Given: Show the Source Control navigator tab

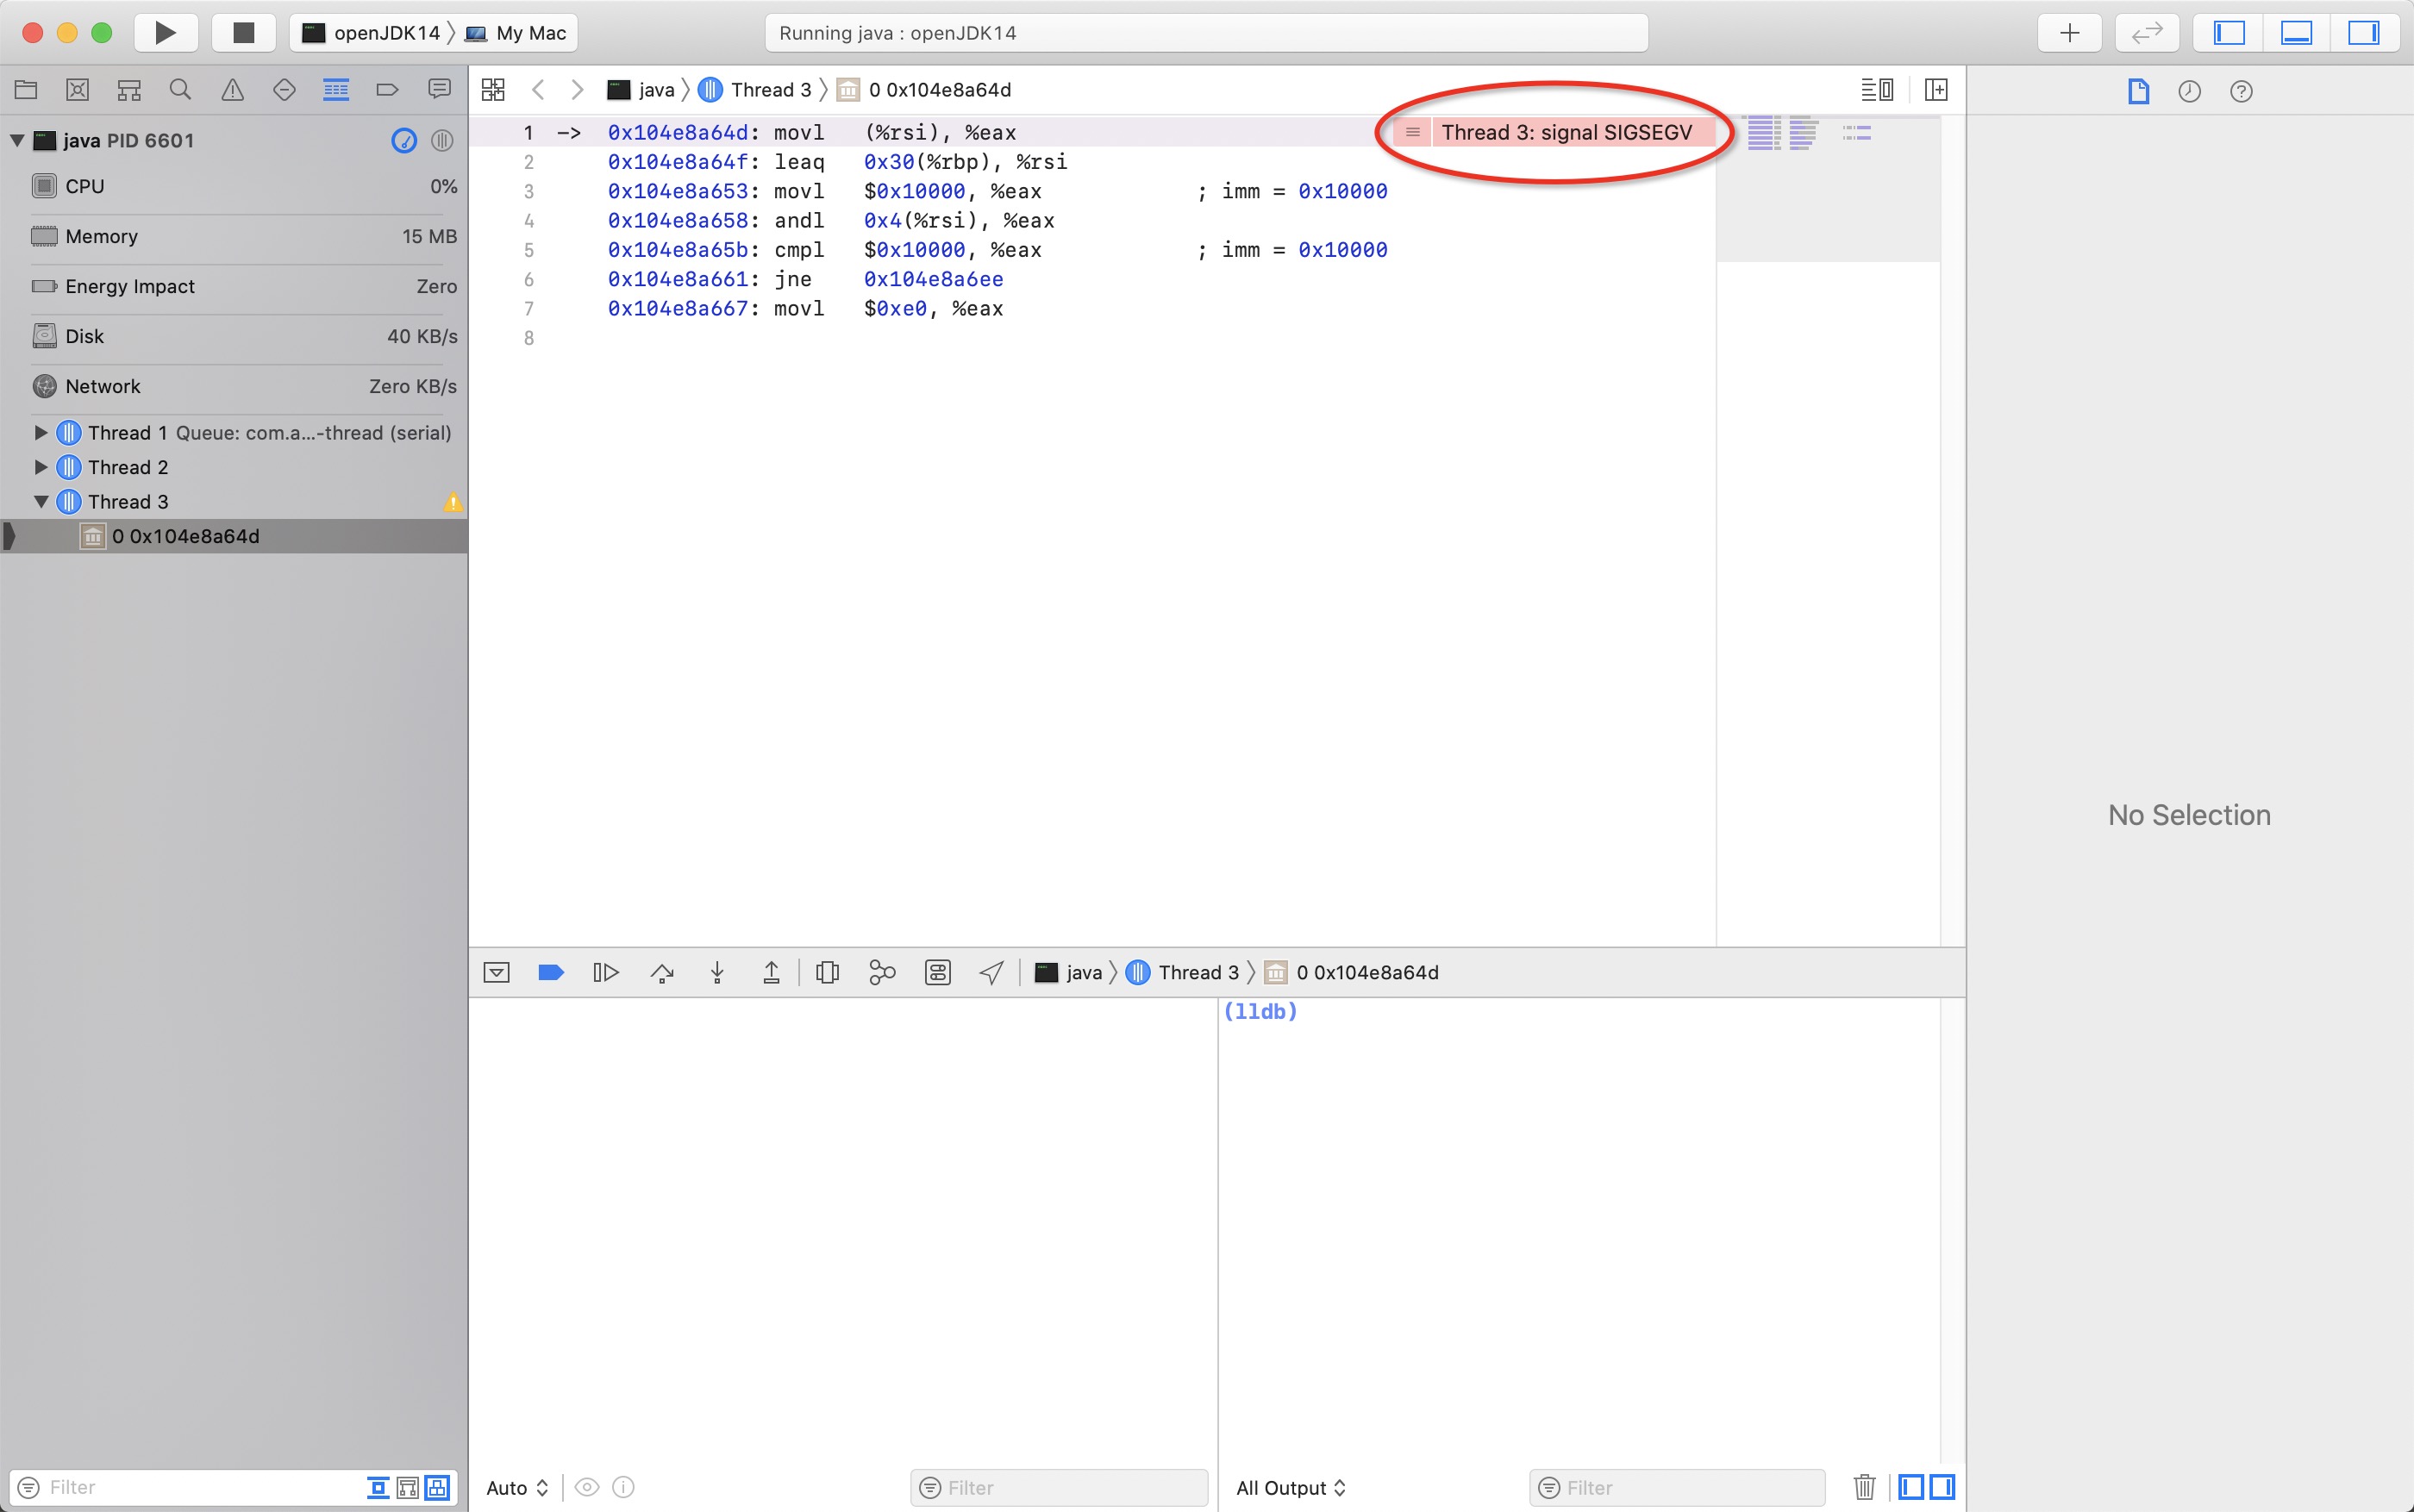Looking at the screenshot, I should pyautogui.click(x=77, y=90).
